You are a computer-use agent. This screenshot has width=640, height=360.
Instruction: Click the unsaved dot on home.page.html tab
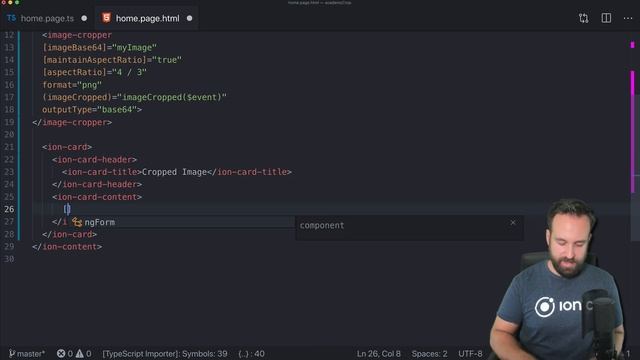[189, 18]
